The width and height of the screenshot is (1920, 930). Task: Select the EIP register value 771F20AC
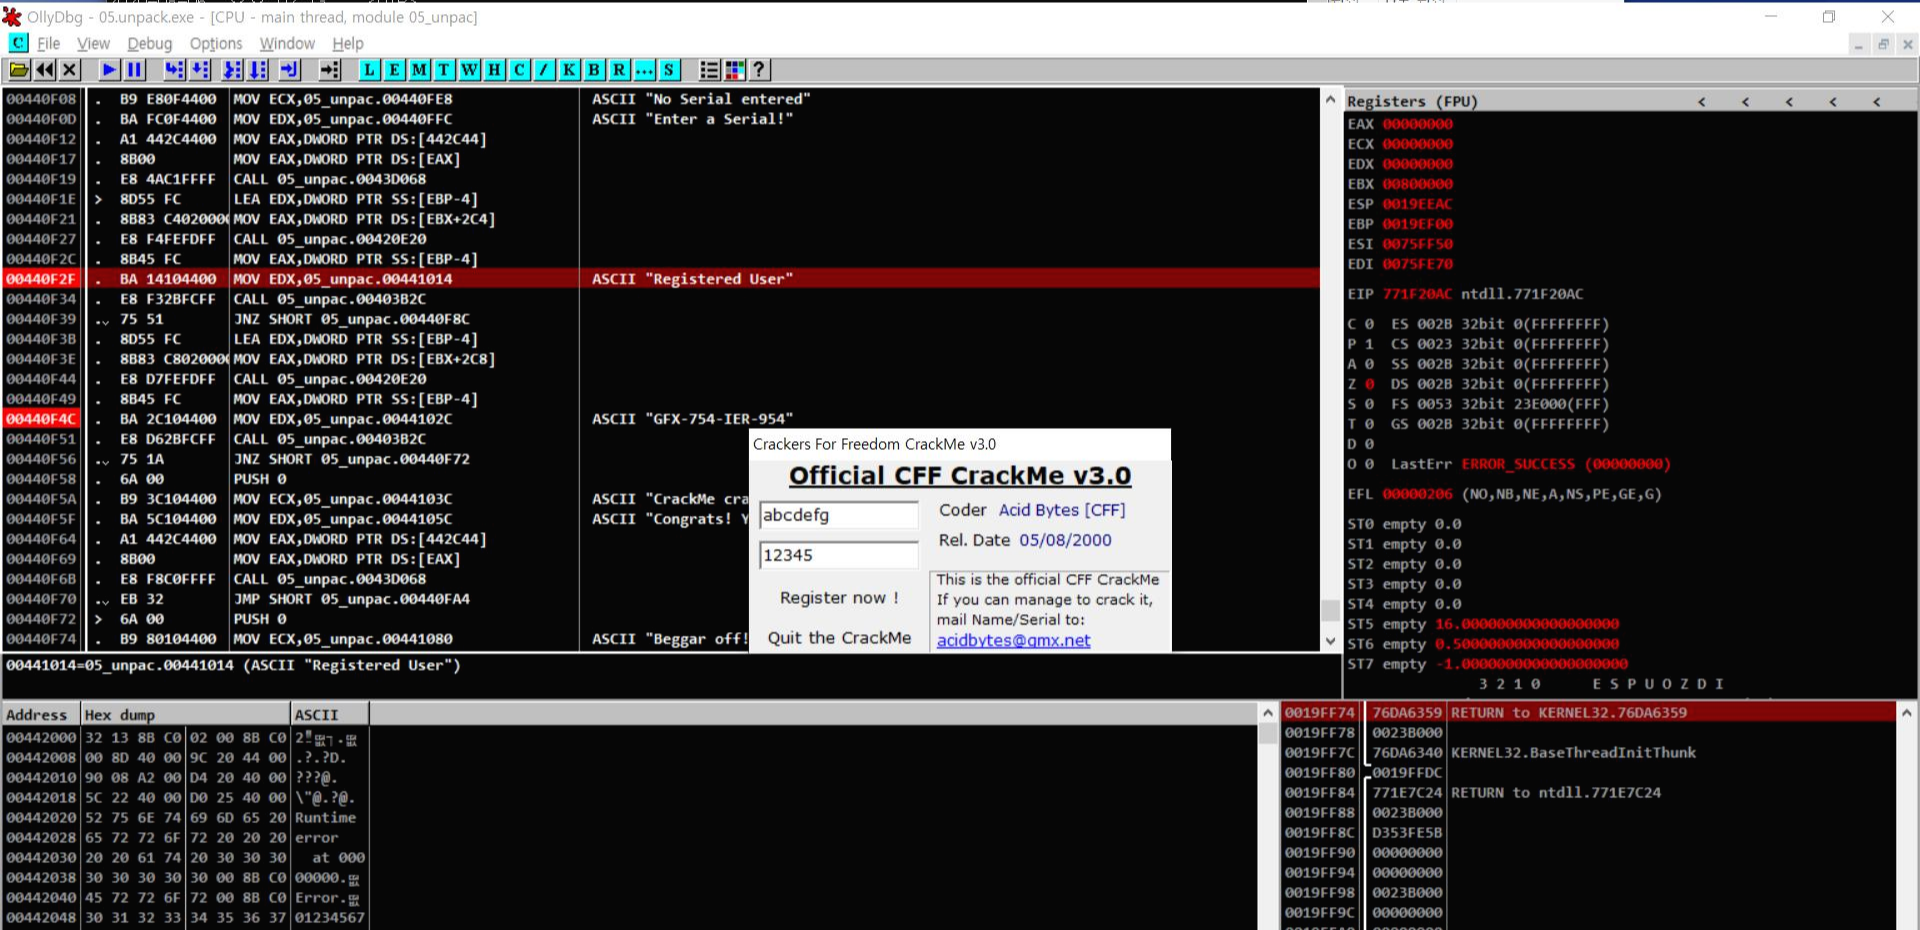click(x=1417, y=294)
